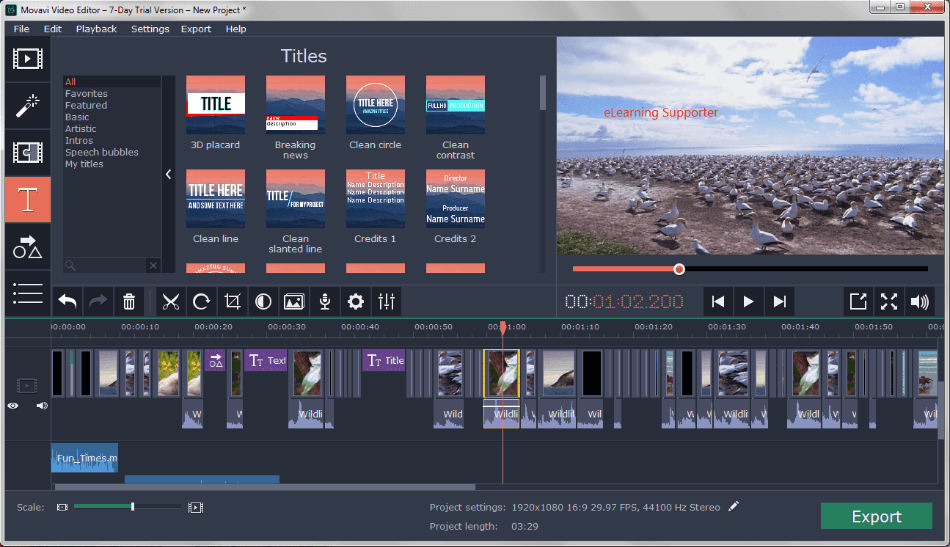This screenshot has height=547, width=950.
Task: Select the Callouts shapes sidebar icon
Action: tap(27, 247)
